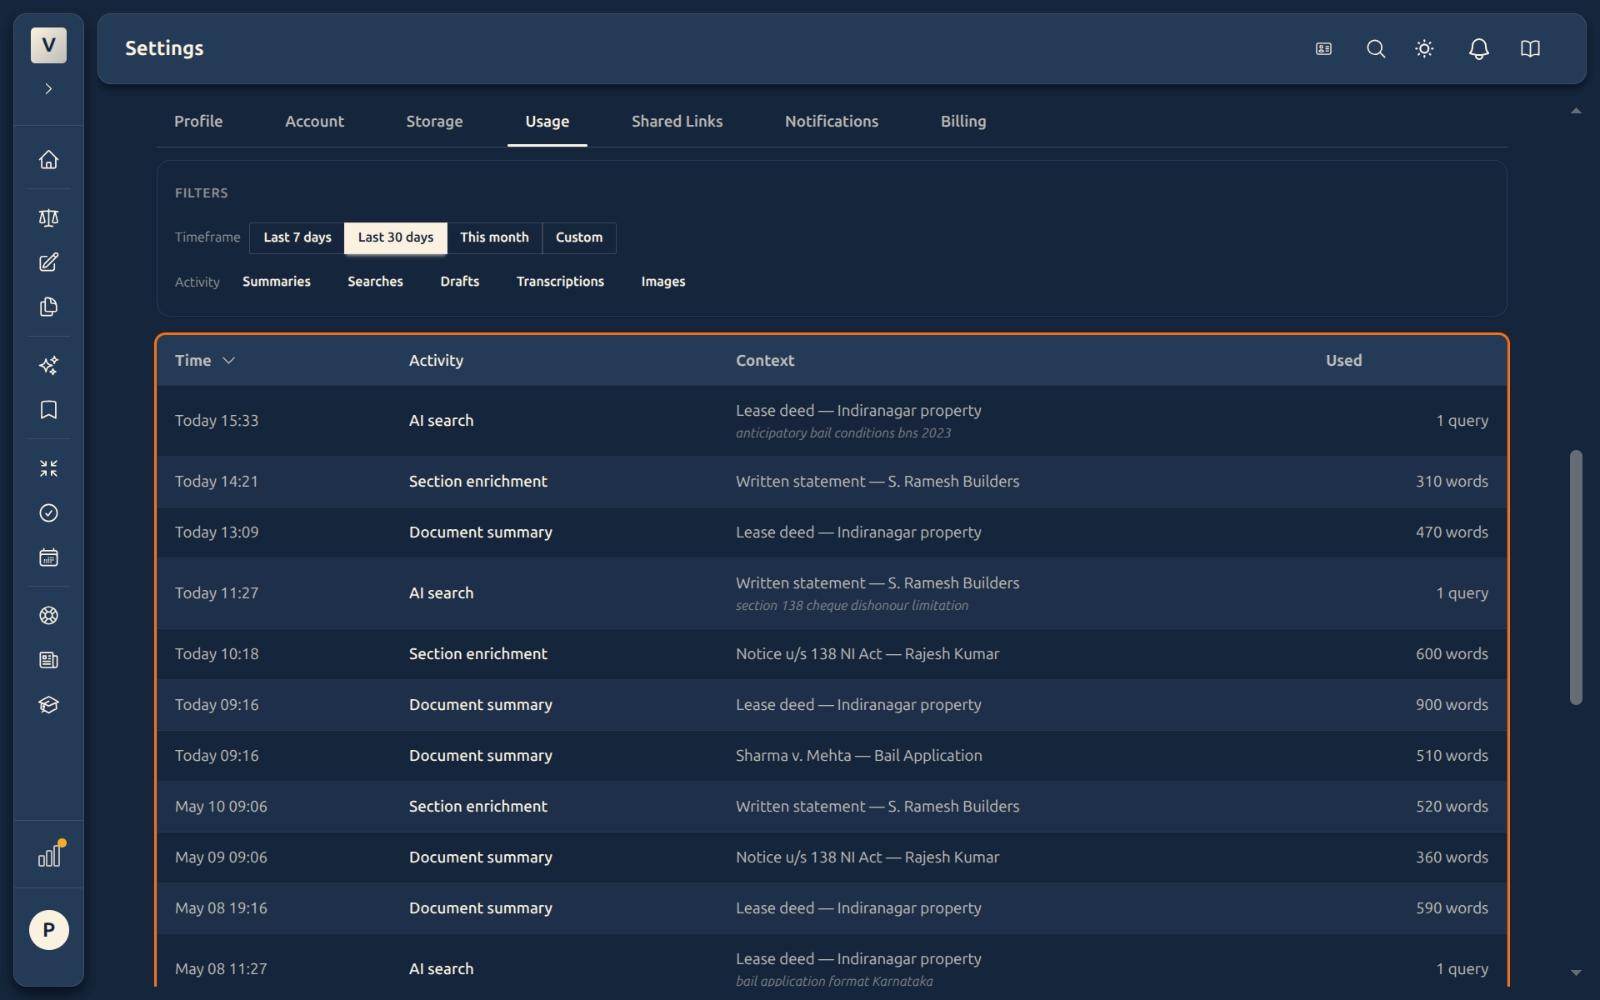
Task: Toggle the sun theme icon
Action: (1425, 48)
